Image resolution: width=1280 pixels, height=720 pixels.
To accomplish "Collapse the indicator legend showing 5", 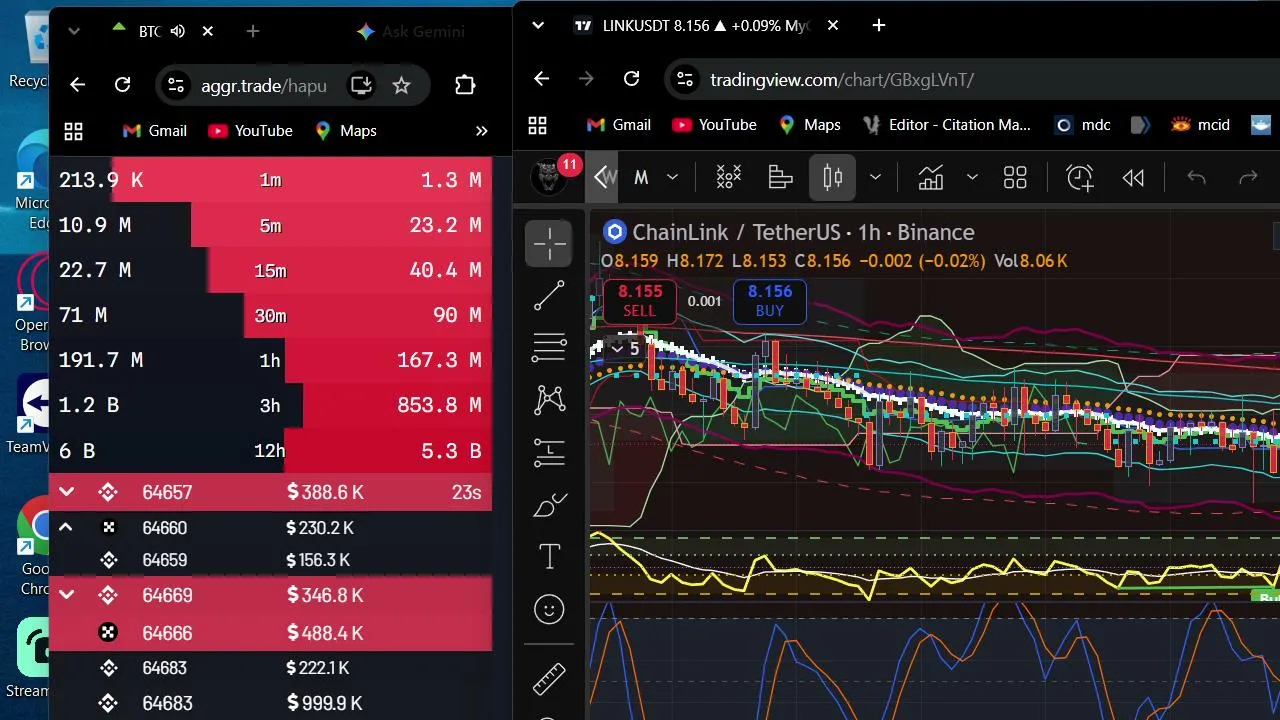I will pos(626,349).
